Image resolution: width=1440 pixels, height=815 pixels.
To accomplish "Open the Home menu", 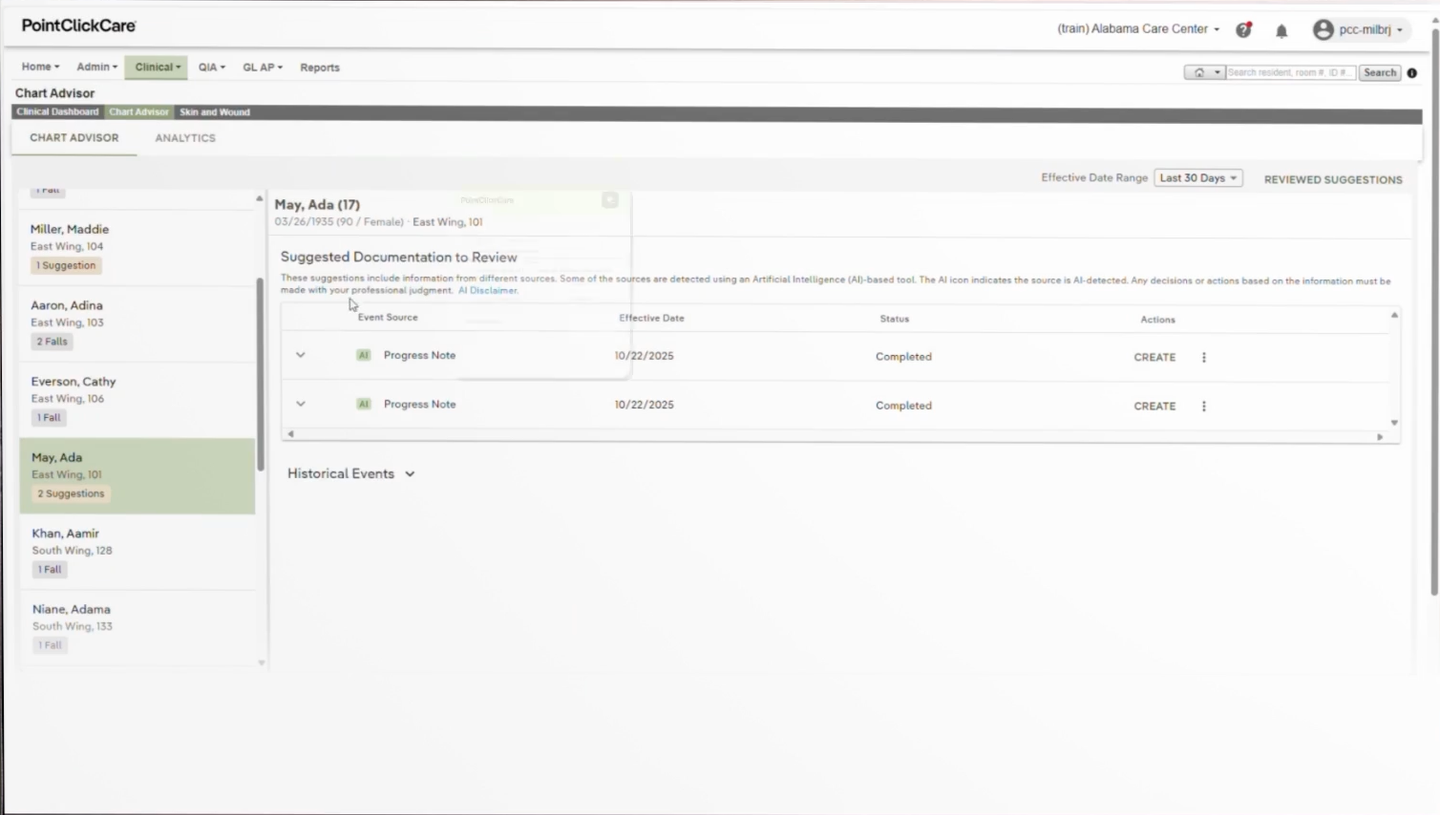I will 40,67.
